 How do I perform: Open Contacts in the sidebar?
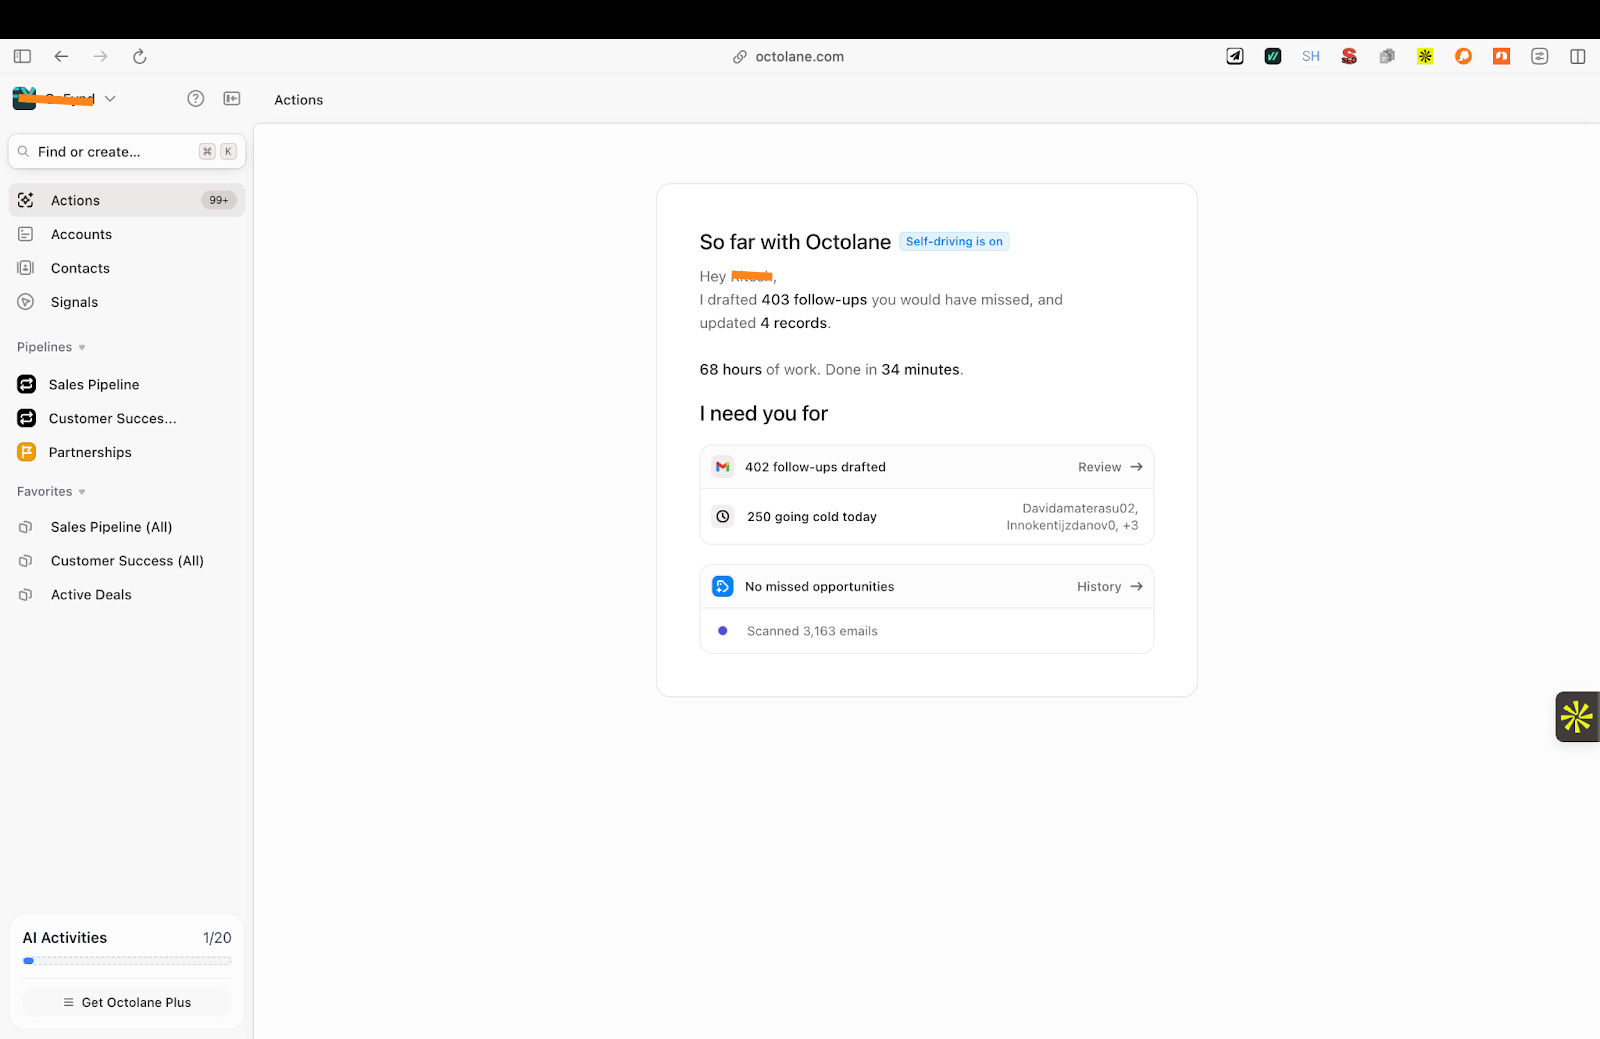(x=127, y=268)
